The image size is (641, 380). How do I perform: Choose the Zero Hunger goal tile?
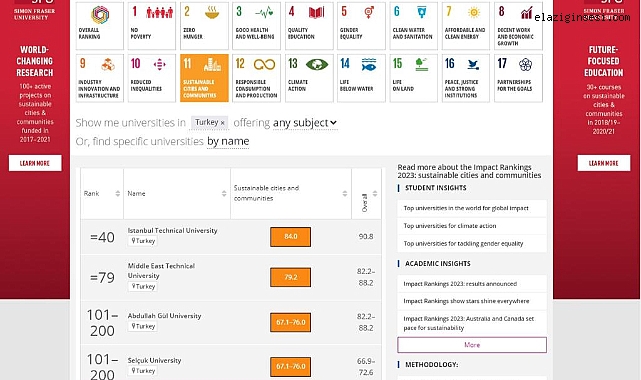(204, 26)
